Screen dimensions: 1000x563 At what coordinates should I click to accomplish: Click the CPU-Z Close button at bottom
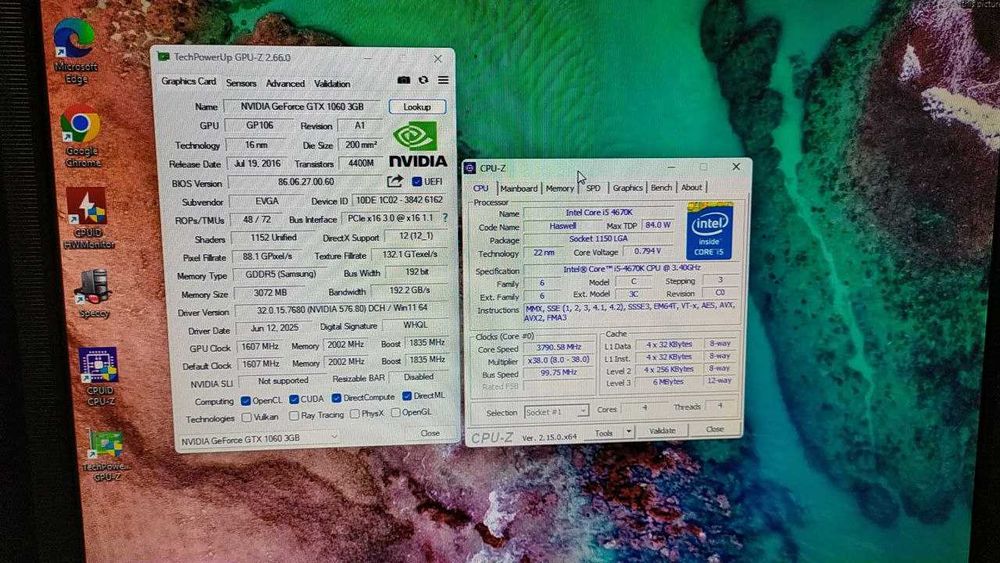click(715, 429)
